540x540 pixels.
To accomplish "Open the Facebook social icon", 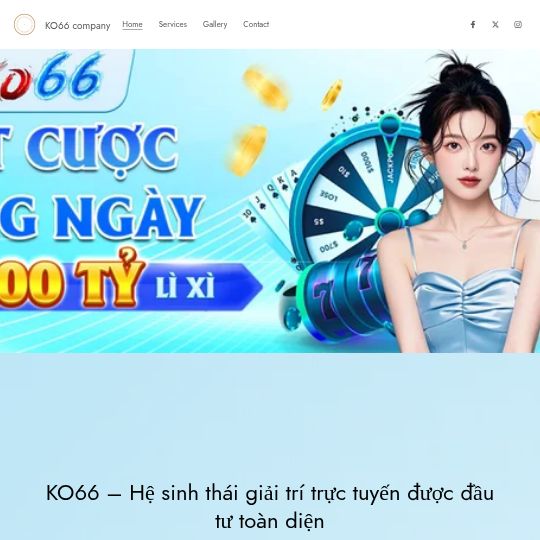I will (473, 24).
